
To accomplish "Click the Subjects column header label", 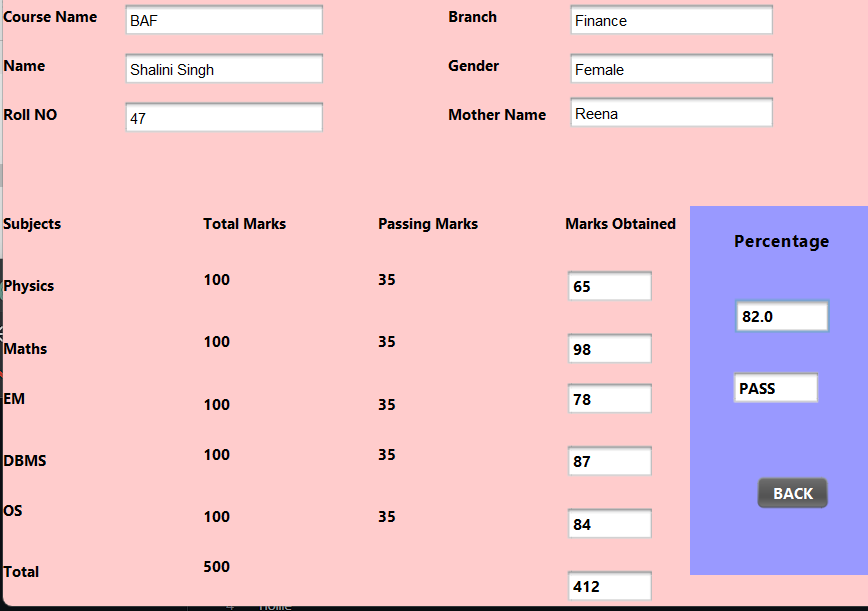I will (x=31, y=224).
